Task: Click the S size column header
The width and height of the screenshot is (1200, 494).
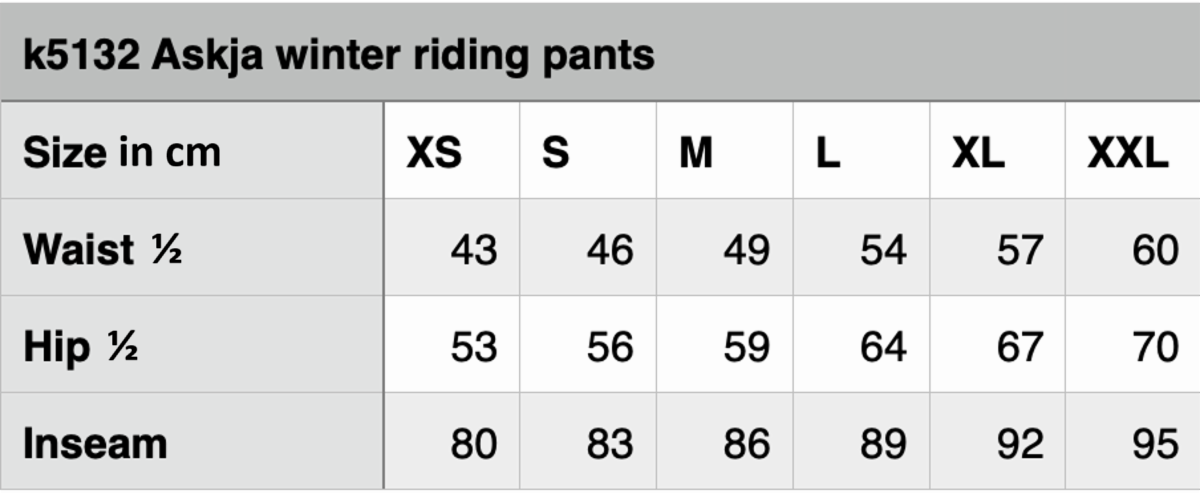Action: click(556, 154)
